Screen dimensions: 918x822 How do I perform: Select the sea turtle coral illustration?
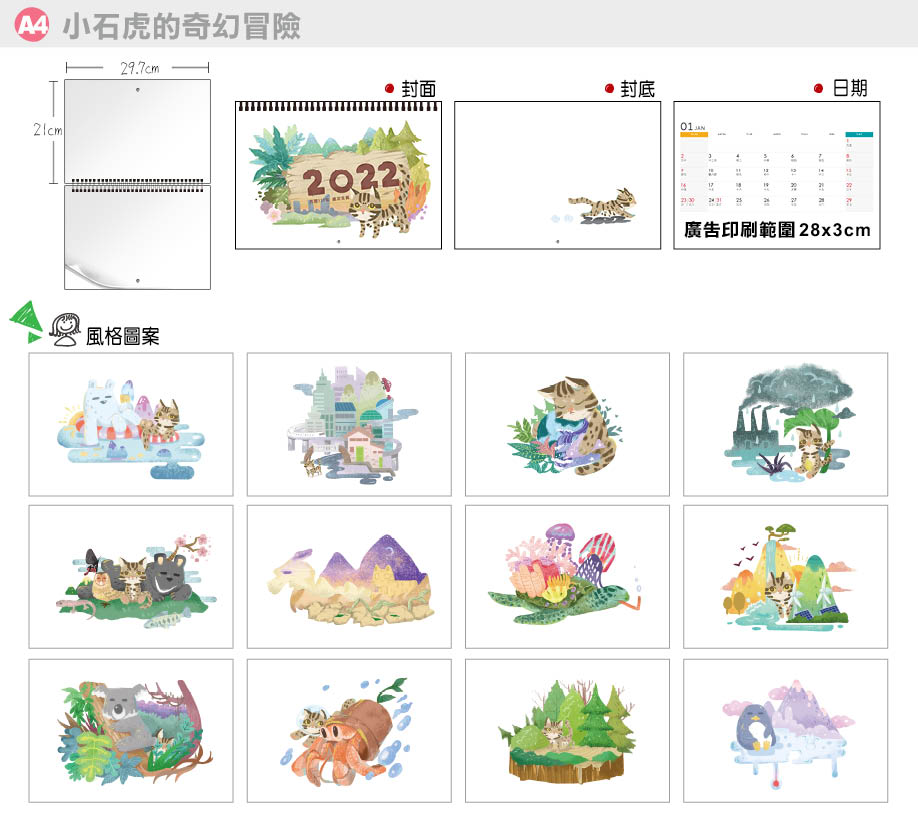(x=567, y=577)
